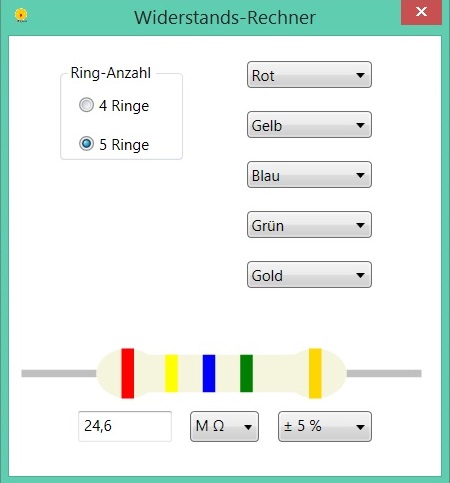Screen dimensions: 450x483
Task: Click into the 24,6 value field
Action: coord(125,426)
